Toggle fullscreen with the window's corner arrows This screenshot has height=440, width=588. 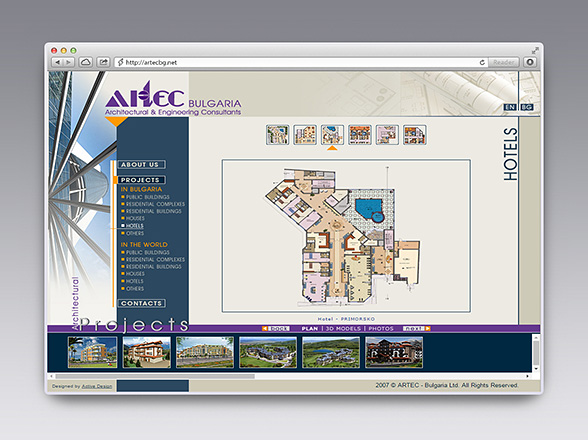[x=535, y=50]
